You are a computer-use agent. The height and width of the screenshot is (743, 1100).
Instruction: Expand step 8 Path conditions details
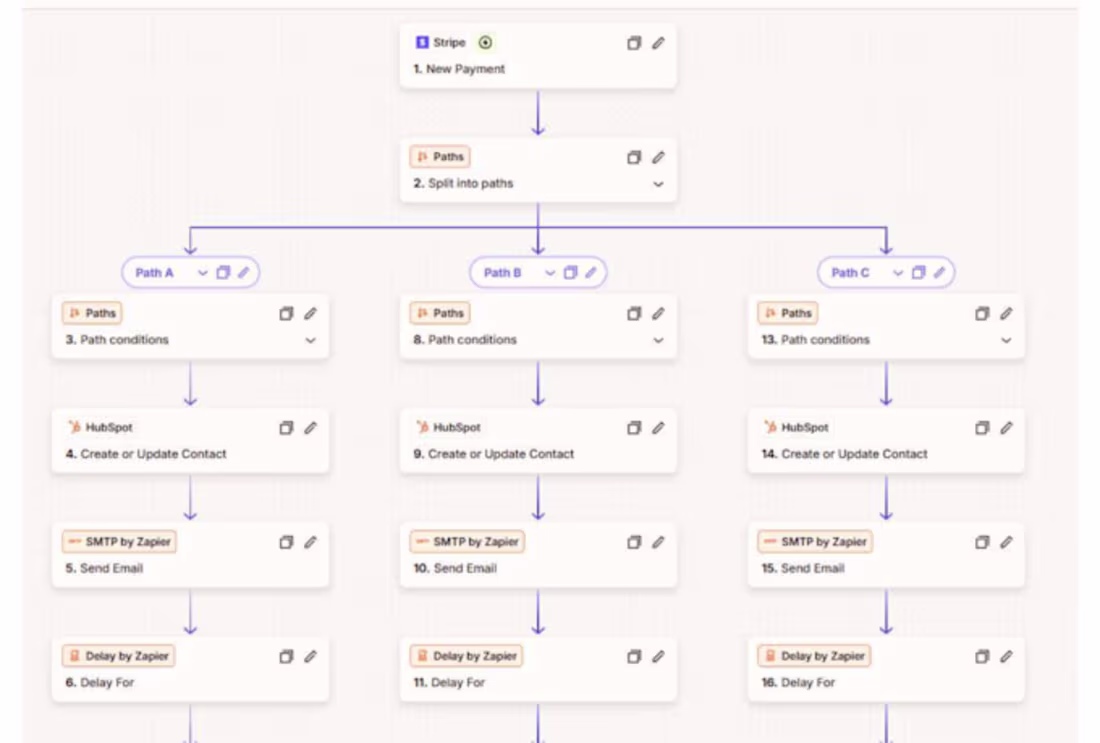pos(658,340)
